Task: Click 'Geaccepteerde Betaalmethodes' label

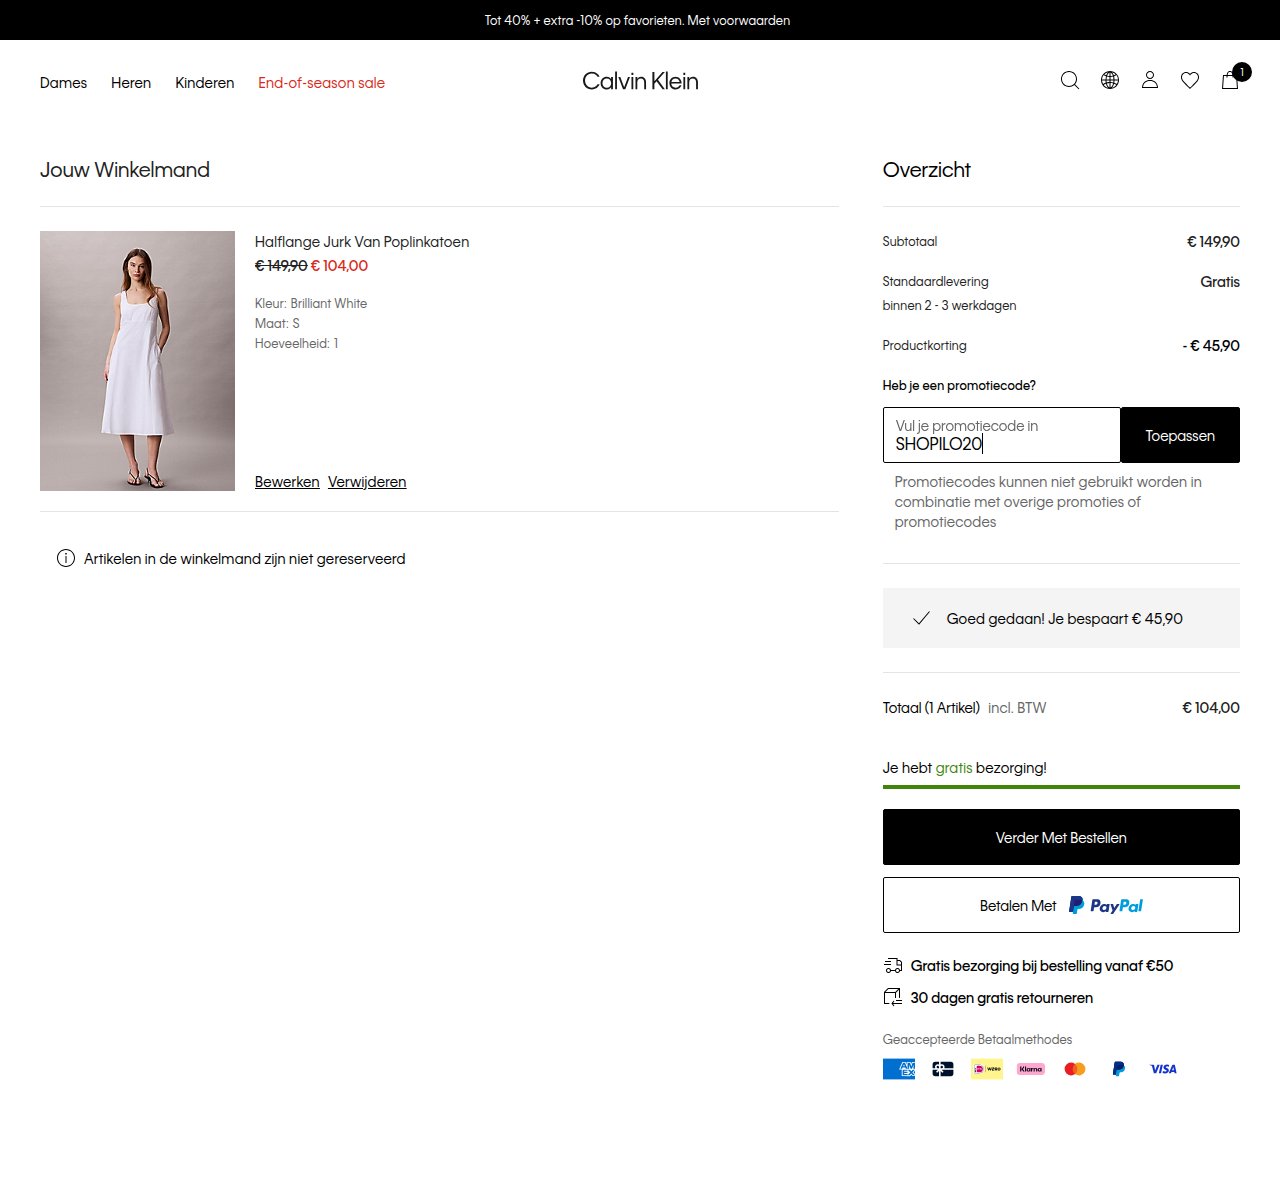Action: click(977, 1040)
